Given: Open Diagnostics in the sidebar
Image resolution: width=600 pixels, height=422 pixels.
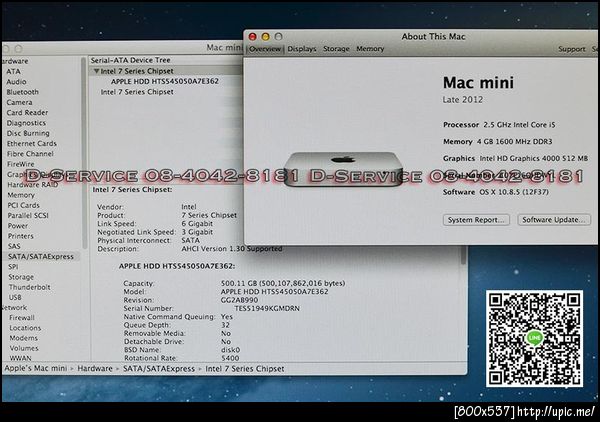Looking at the screenshot, I should (26, 123).
